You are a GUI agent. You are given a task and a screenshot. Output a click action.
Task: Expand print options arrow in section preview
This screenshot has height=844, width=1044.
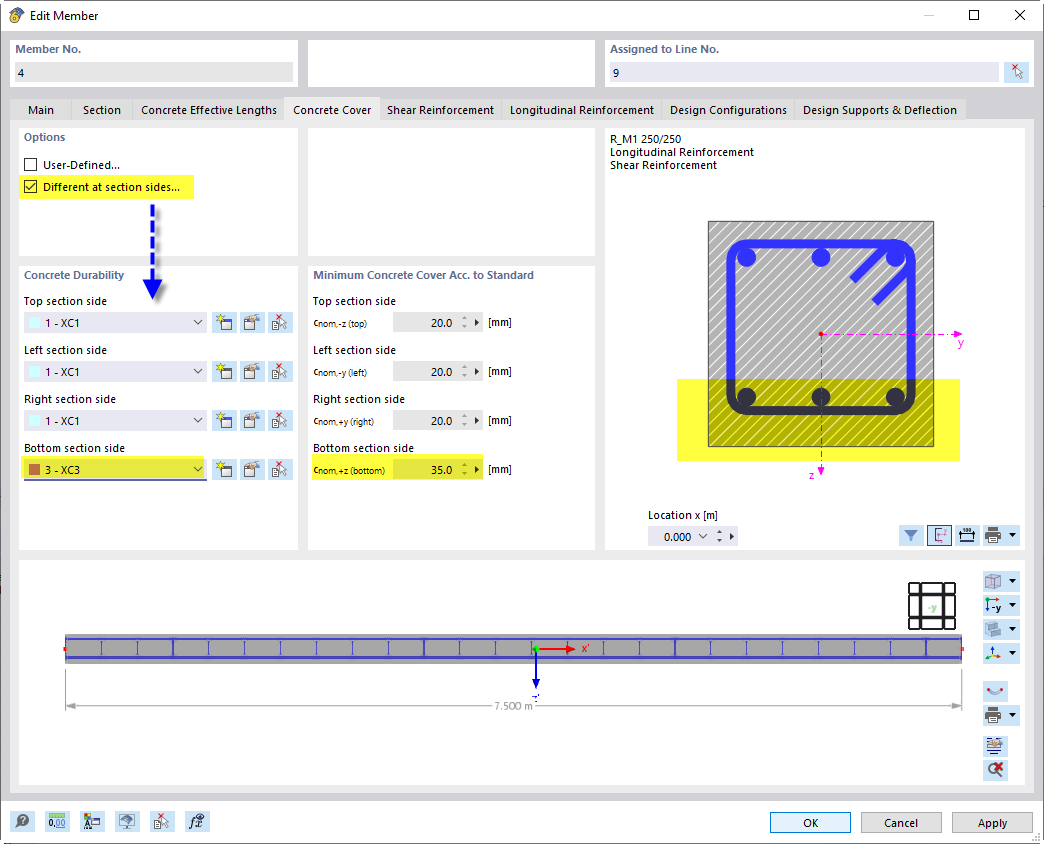click(1012, 535)
